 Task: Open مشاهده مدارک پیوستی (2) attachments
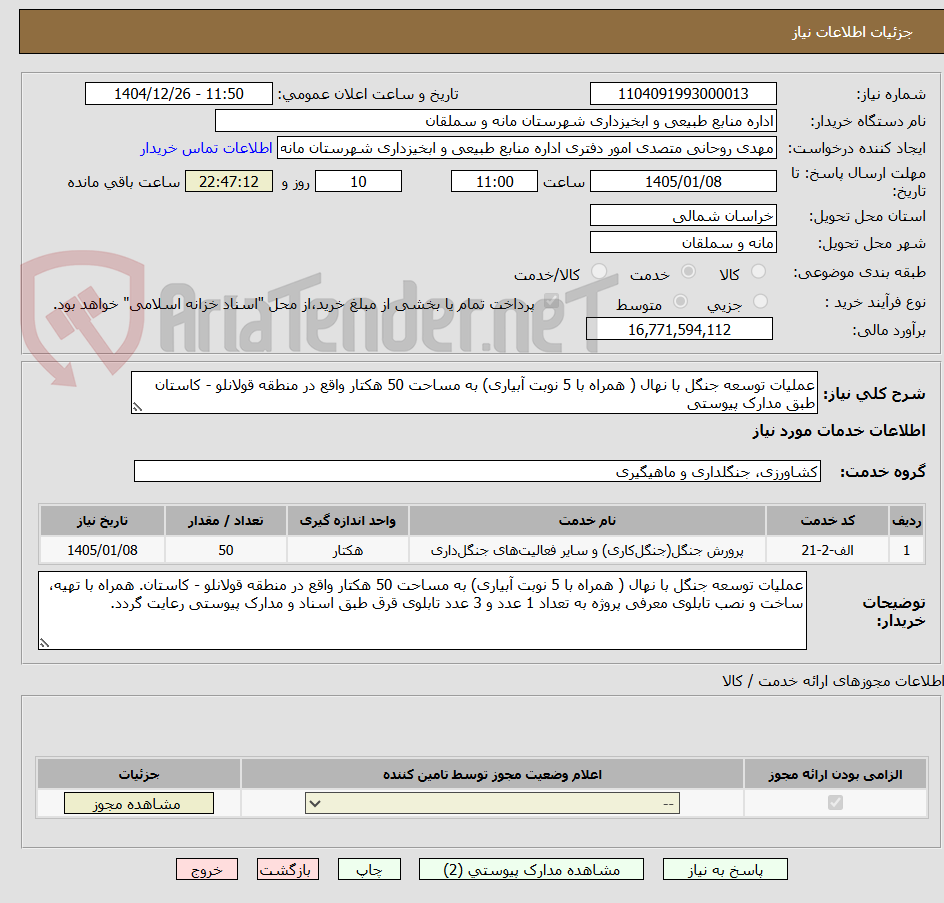[531, 870]
